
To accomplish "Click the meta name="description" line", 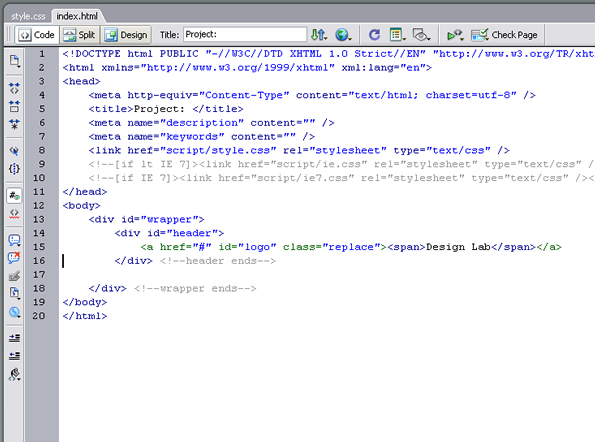I will point(211,123).
